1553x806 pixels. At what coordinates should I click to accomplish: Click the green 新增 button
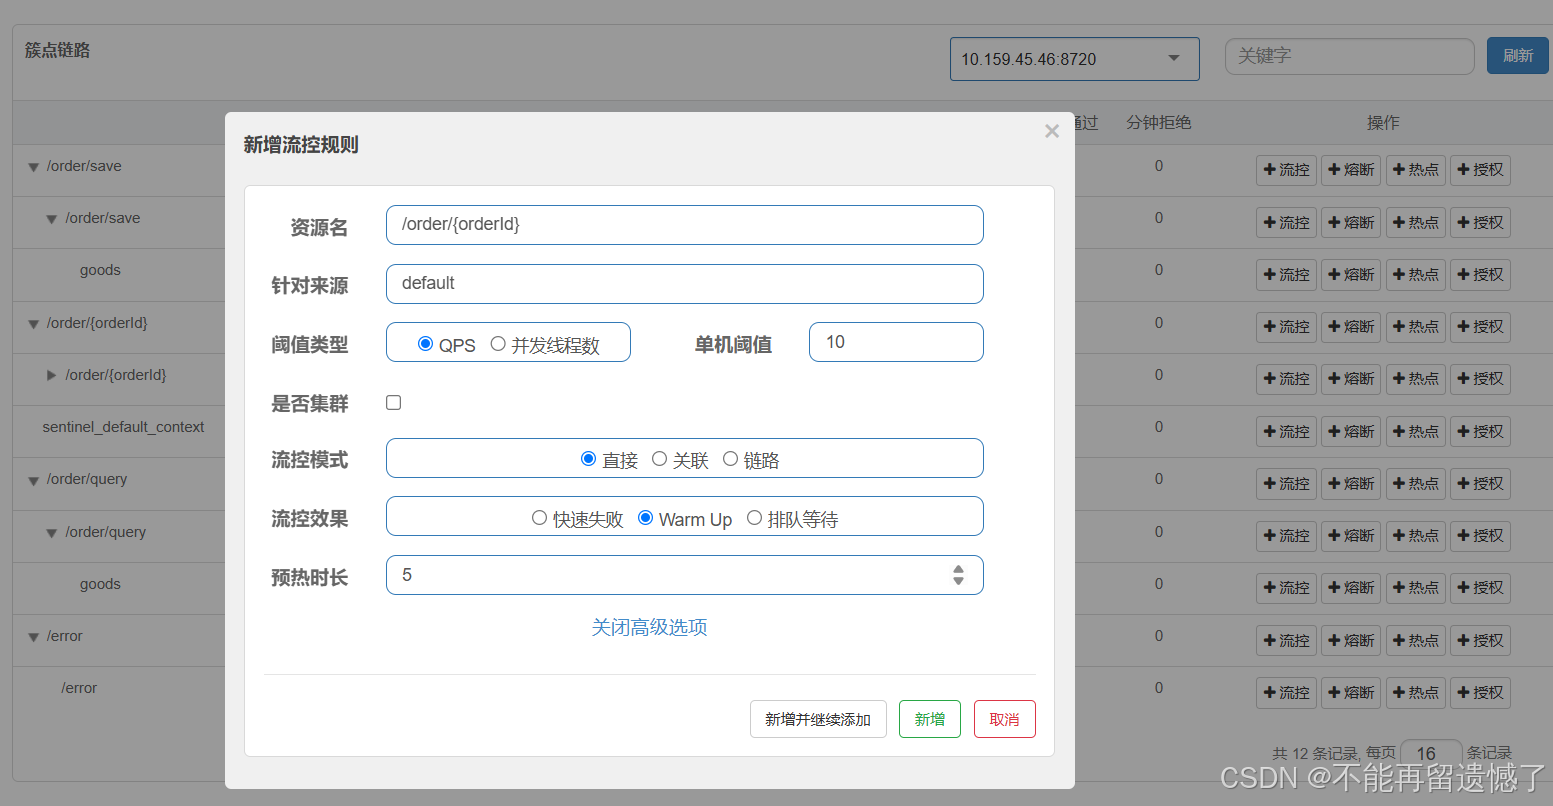pos(930,719)
